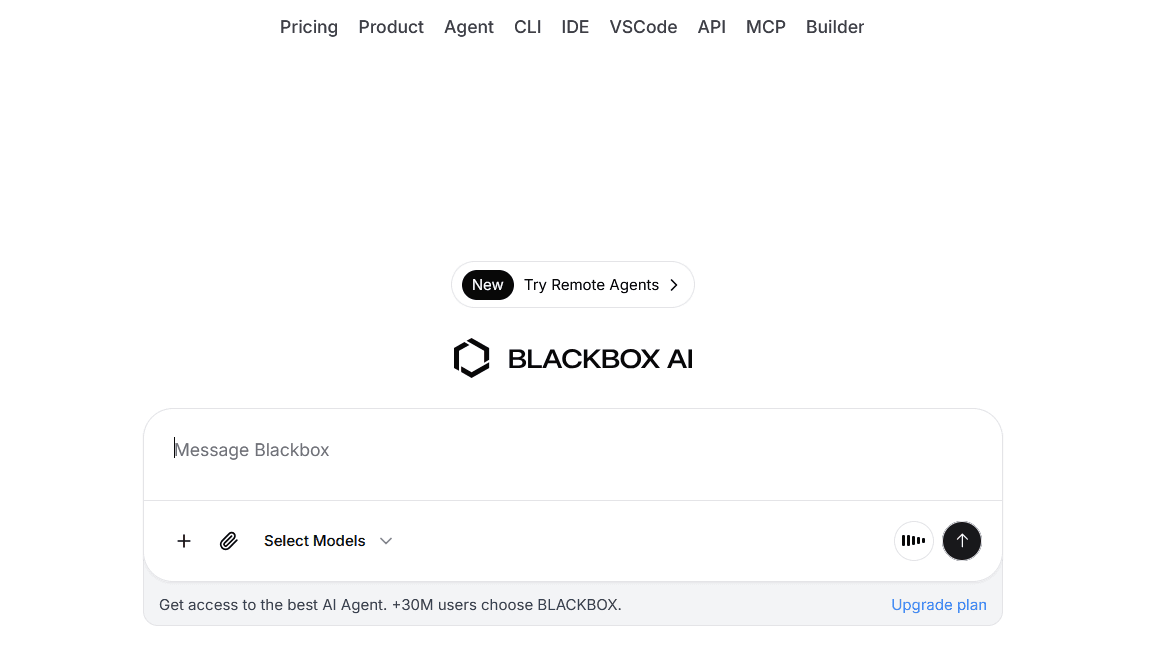Screen dimensions: 1150x662
Task: Expand the model picker chevron
Action: point(386,541)
